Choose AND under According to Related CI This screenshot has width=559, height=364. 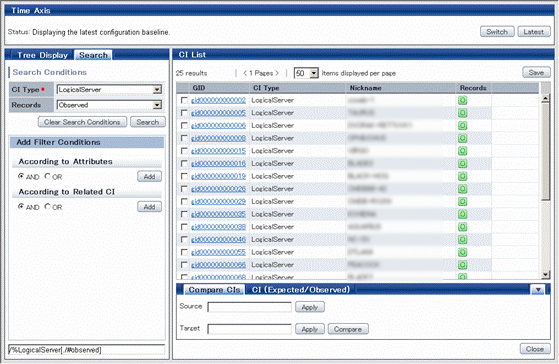point(21,206)
